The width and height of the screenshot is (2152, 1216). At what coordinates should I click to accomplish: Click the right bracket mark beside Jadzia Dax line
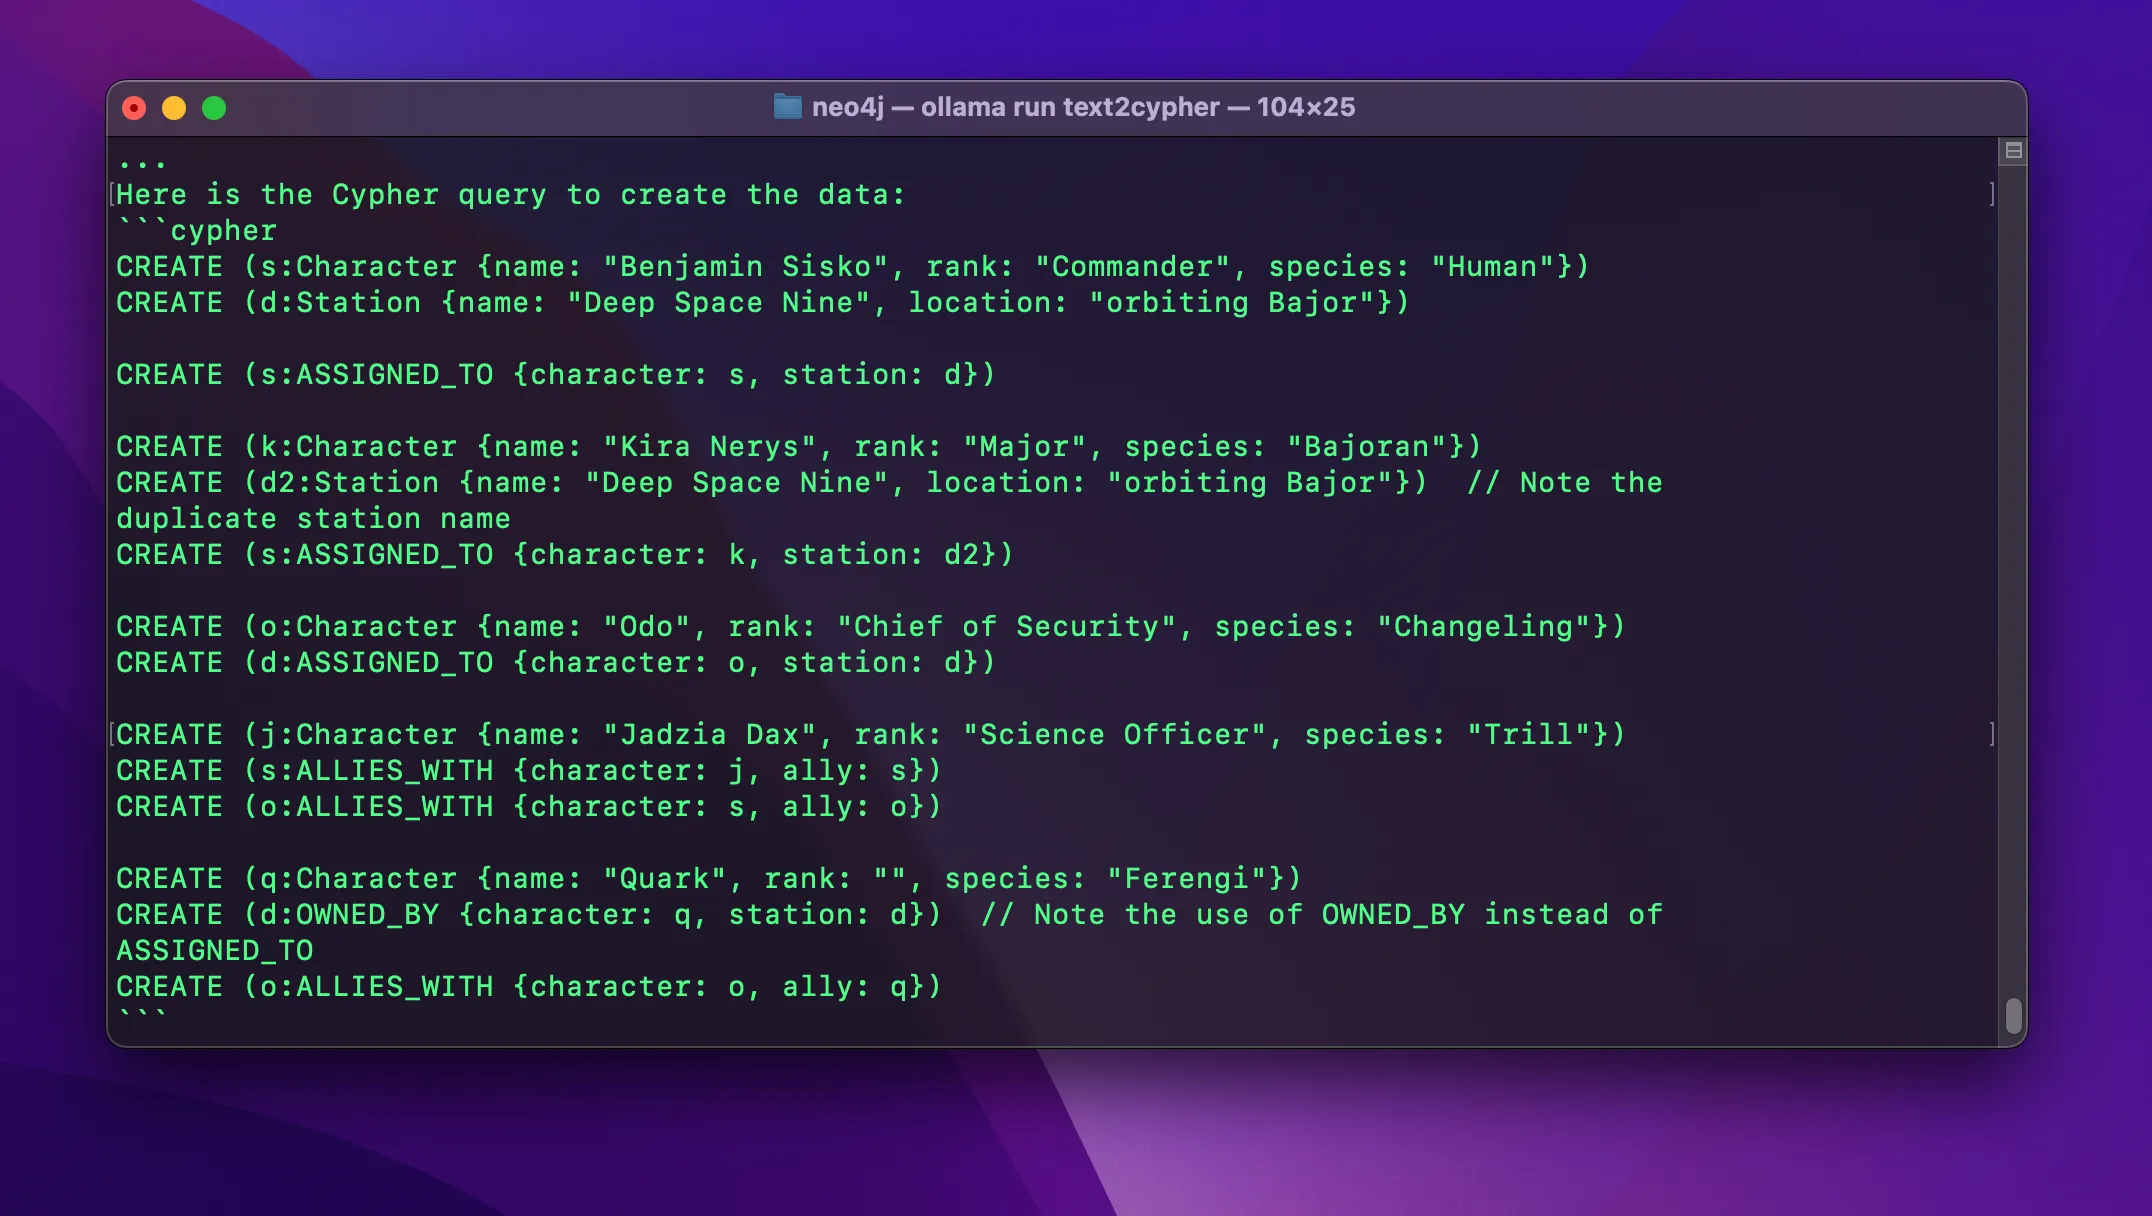point(1991,734)
